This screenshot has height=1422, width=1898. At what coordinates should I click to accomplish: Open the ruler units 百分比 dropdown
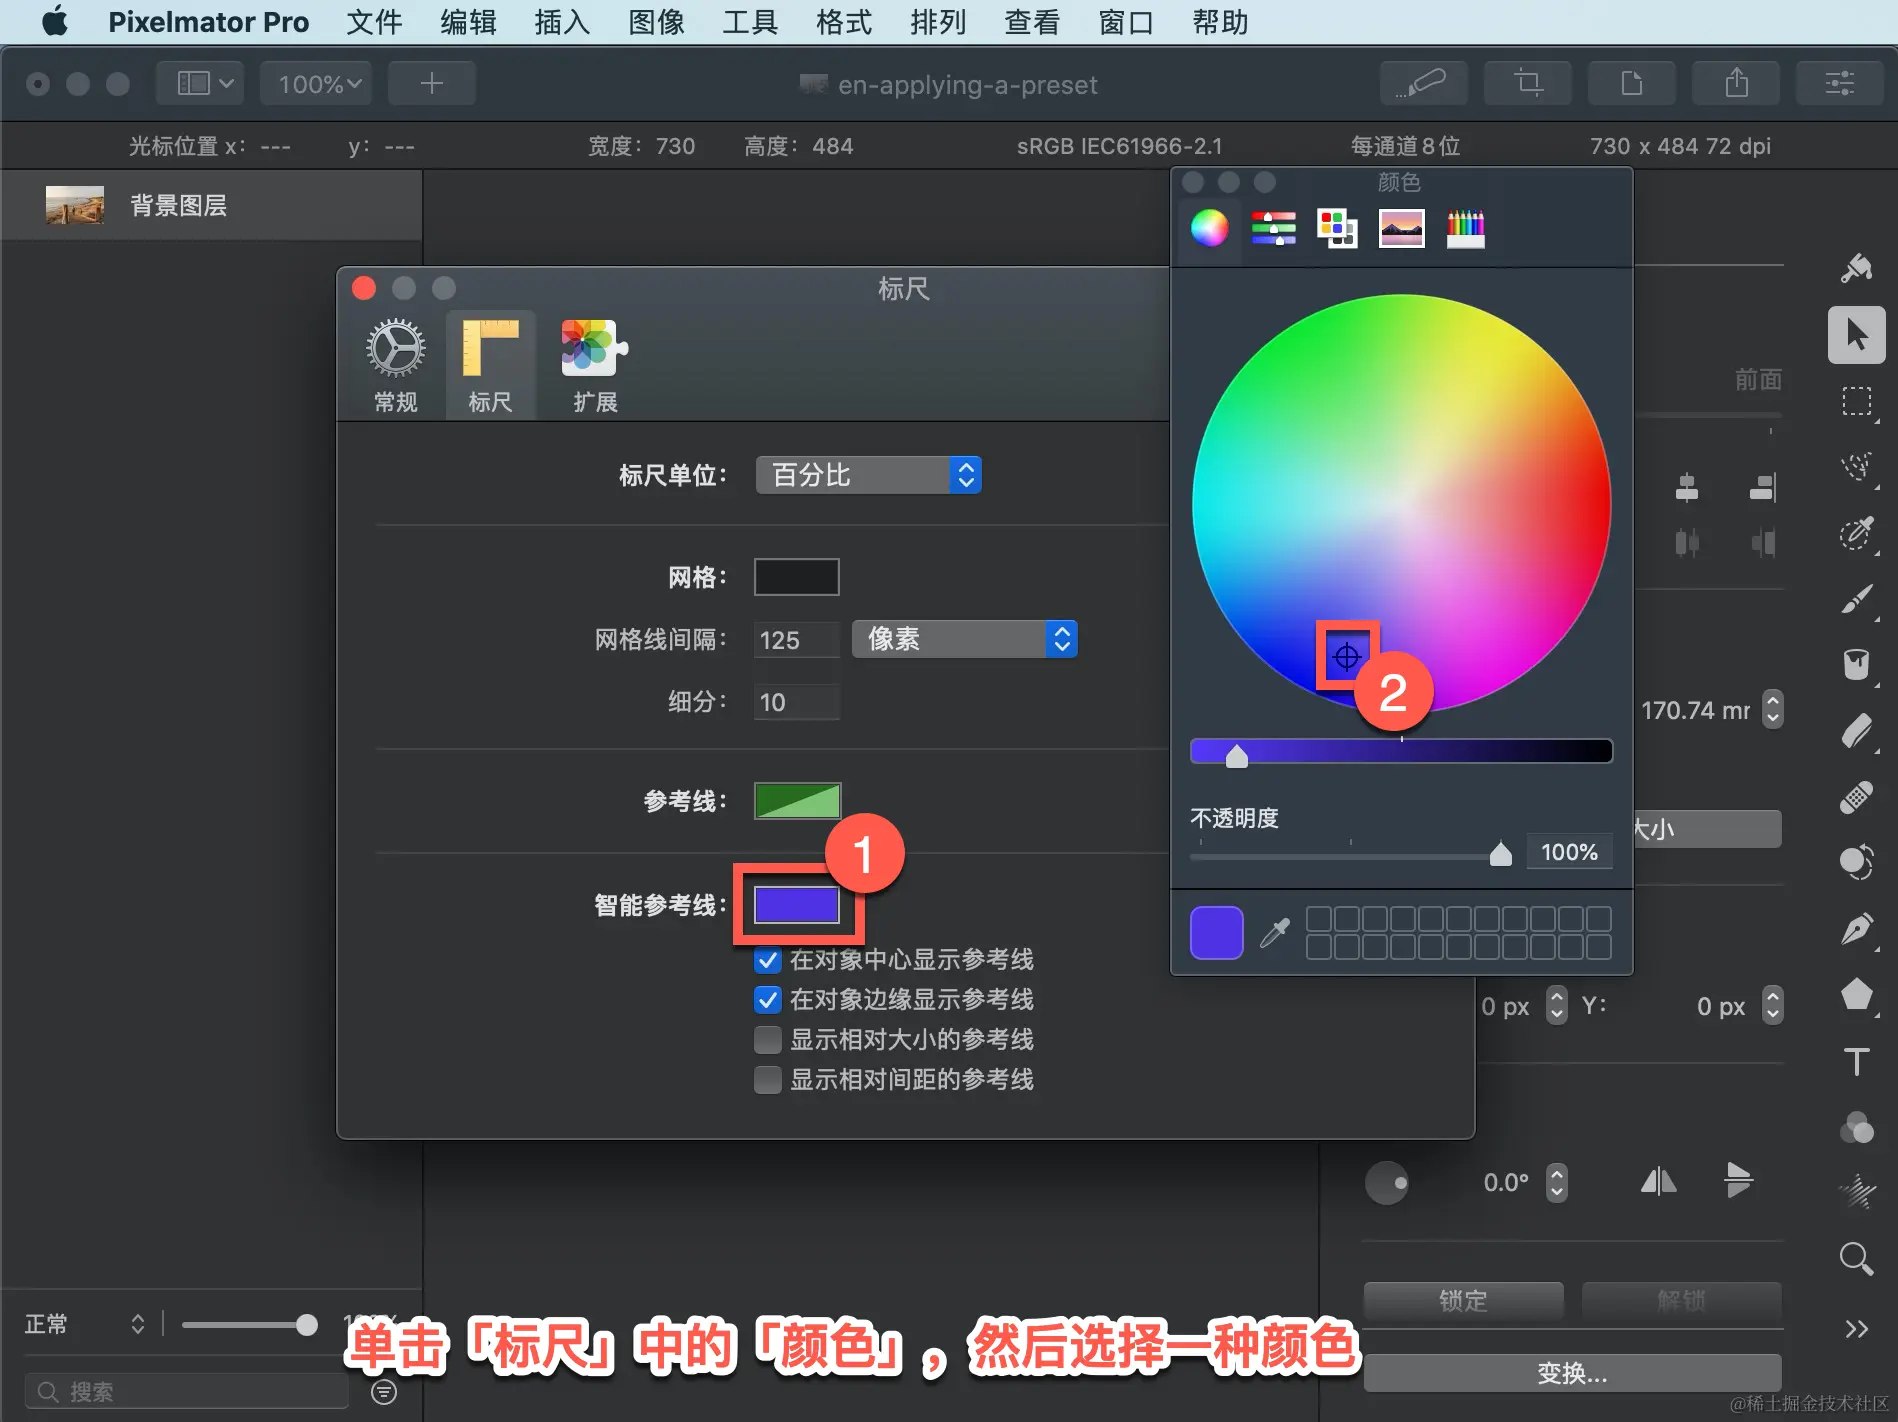[868, 475]
